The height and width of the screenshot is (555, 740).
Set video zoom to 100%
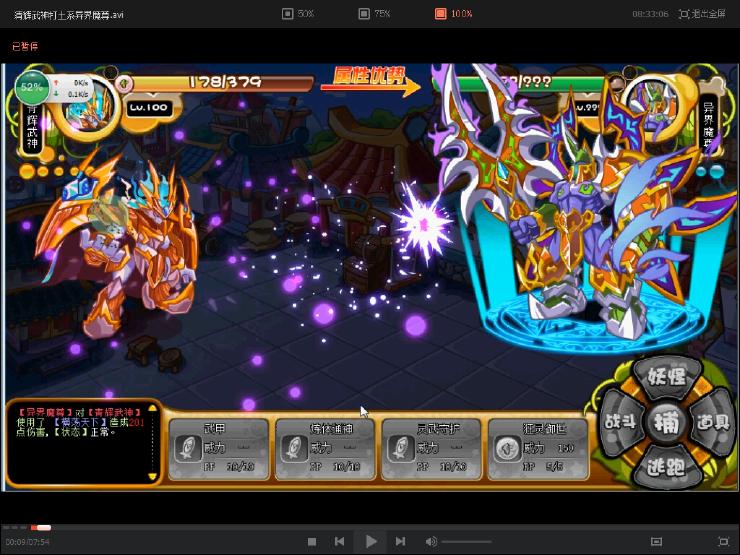453,14
